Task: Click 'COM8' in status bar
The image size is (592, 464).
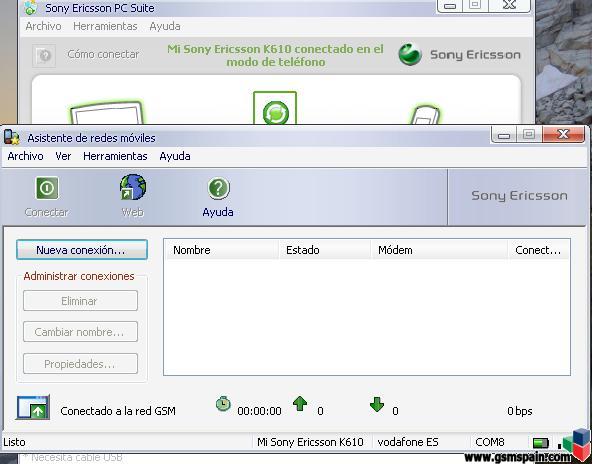Action: [x=490, y=442]
